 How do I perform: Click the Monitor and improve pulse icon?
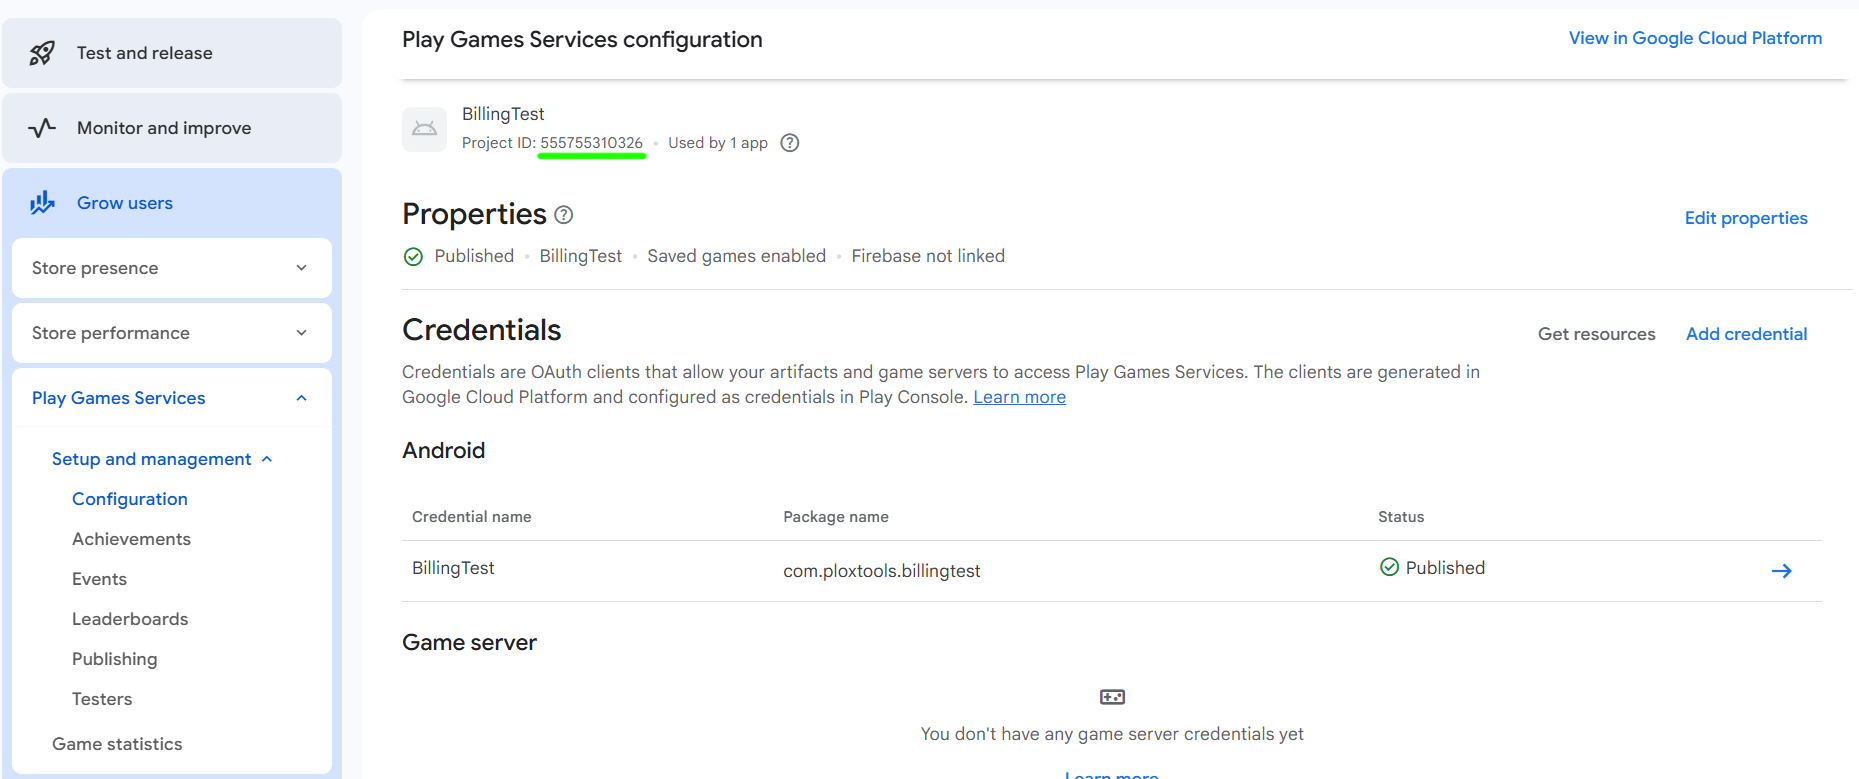[42, 128]
